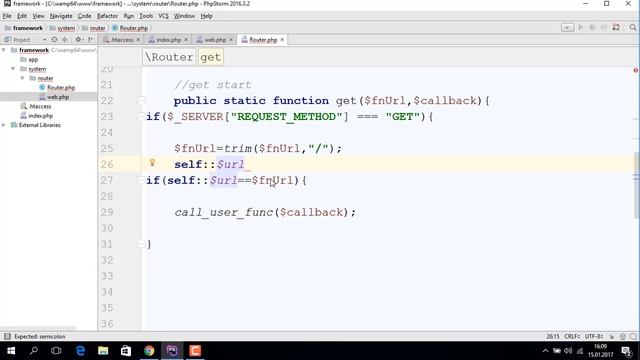
Task: Close the web.php editor tab
Action: [x=231, y=40]
